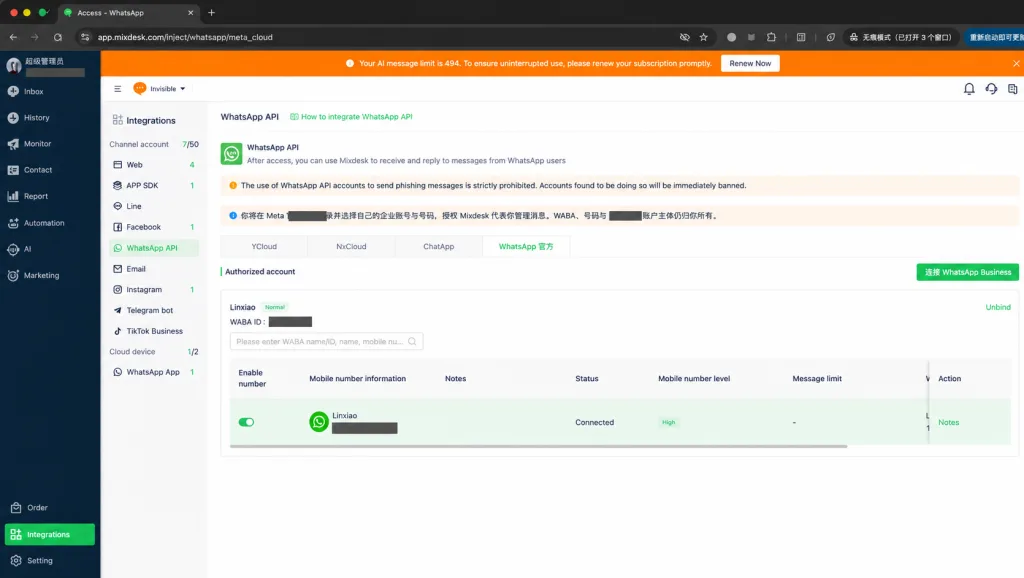Collapse the hamburger menu icon

(118, 89)
